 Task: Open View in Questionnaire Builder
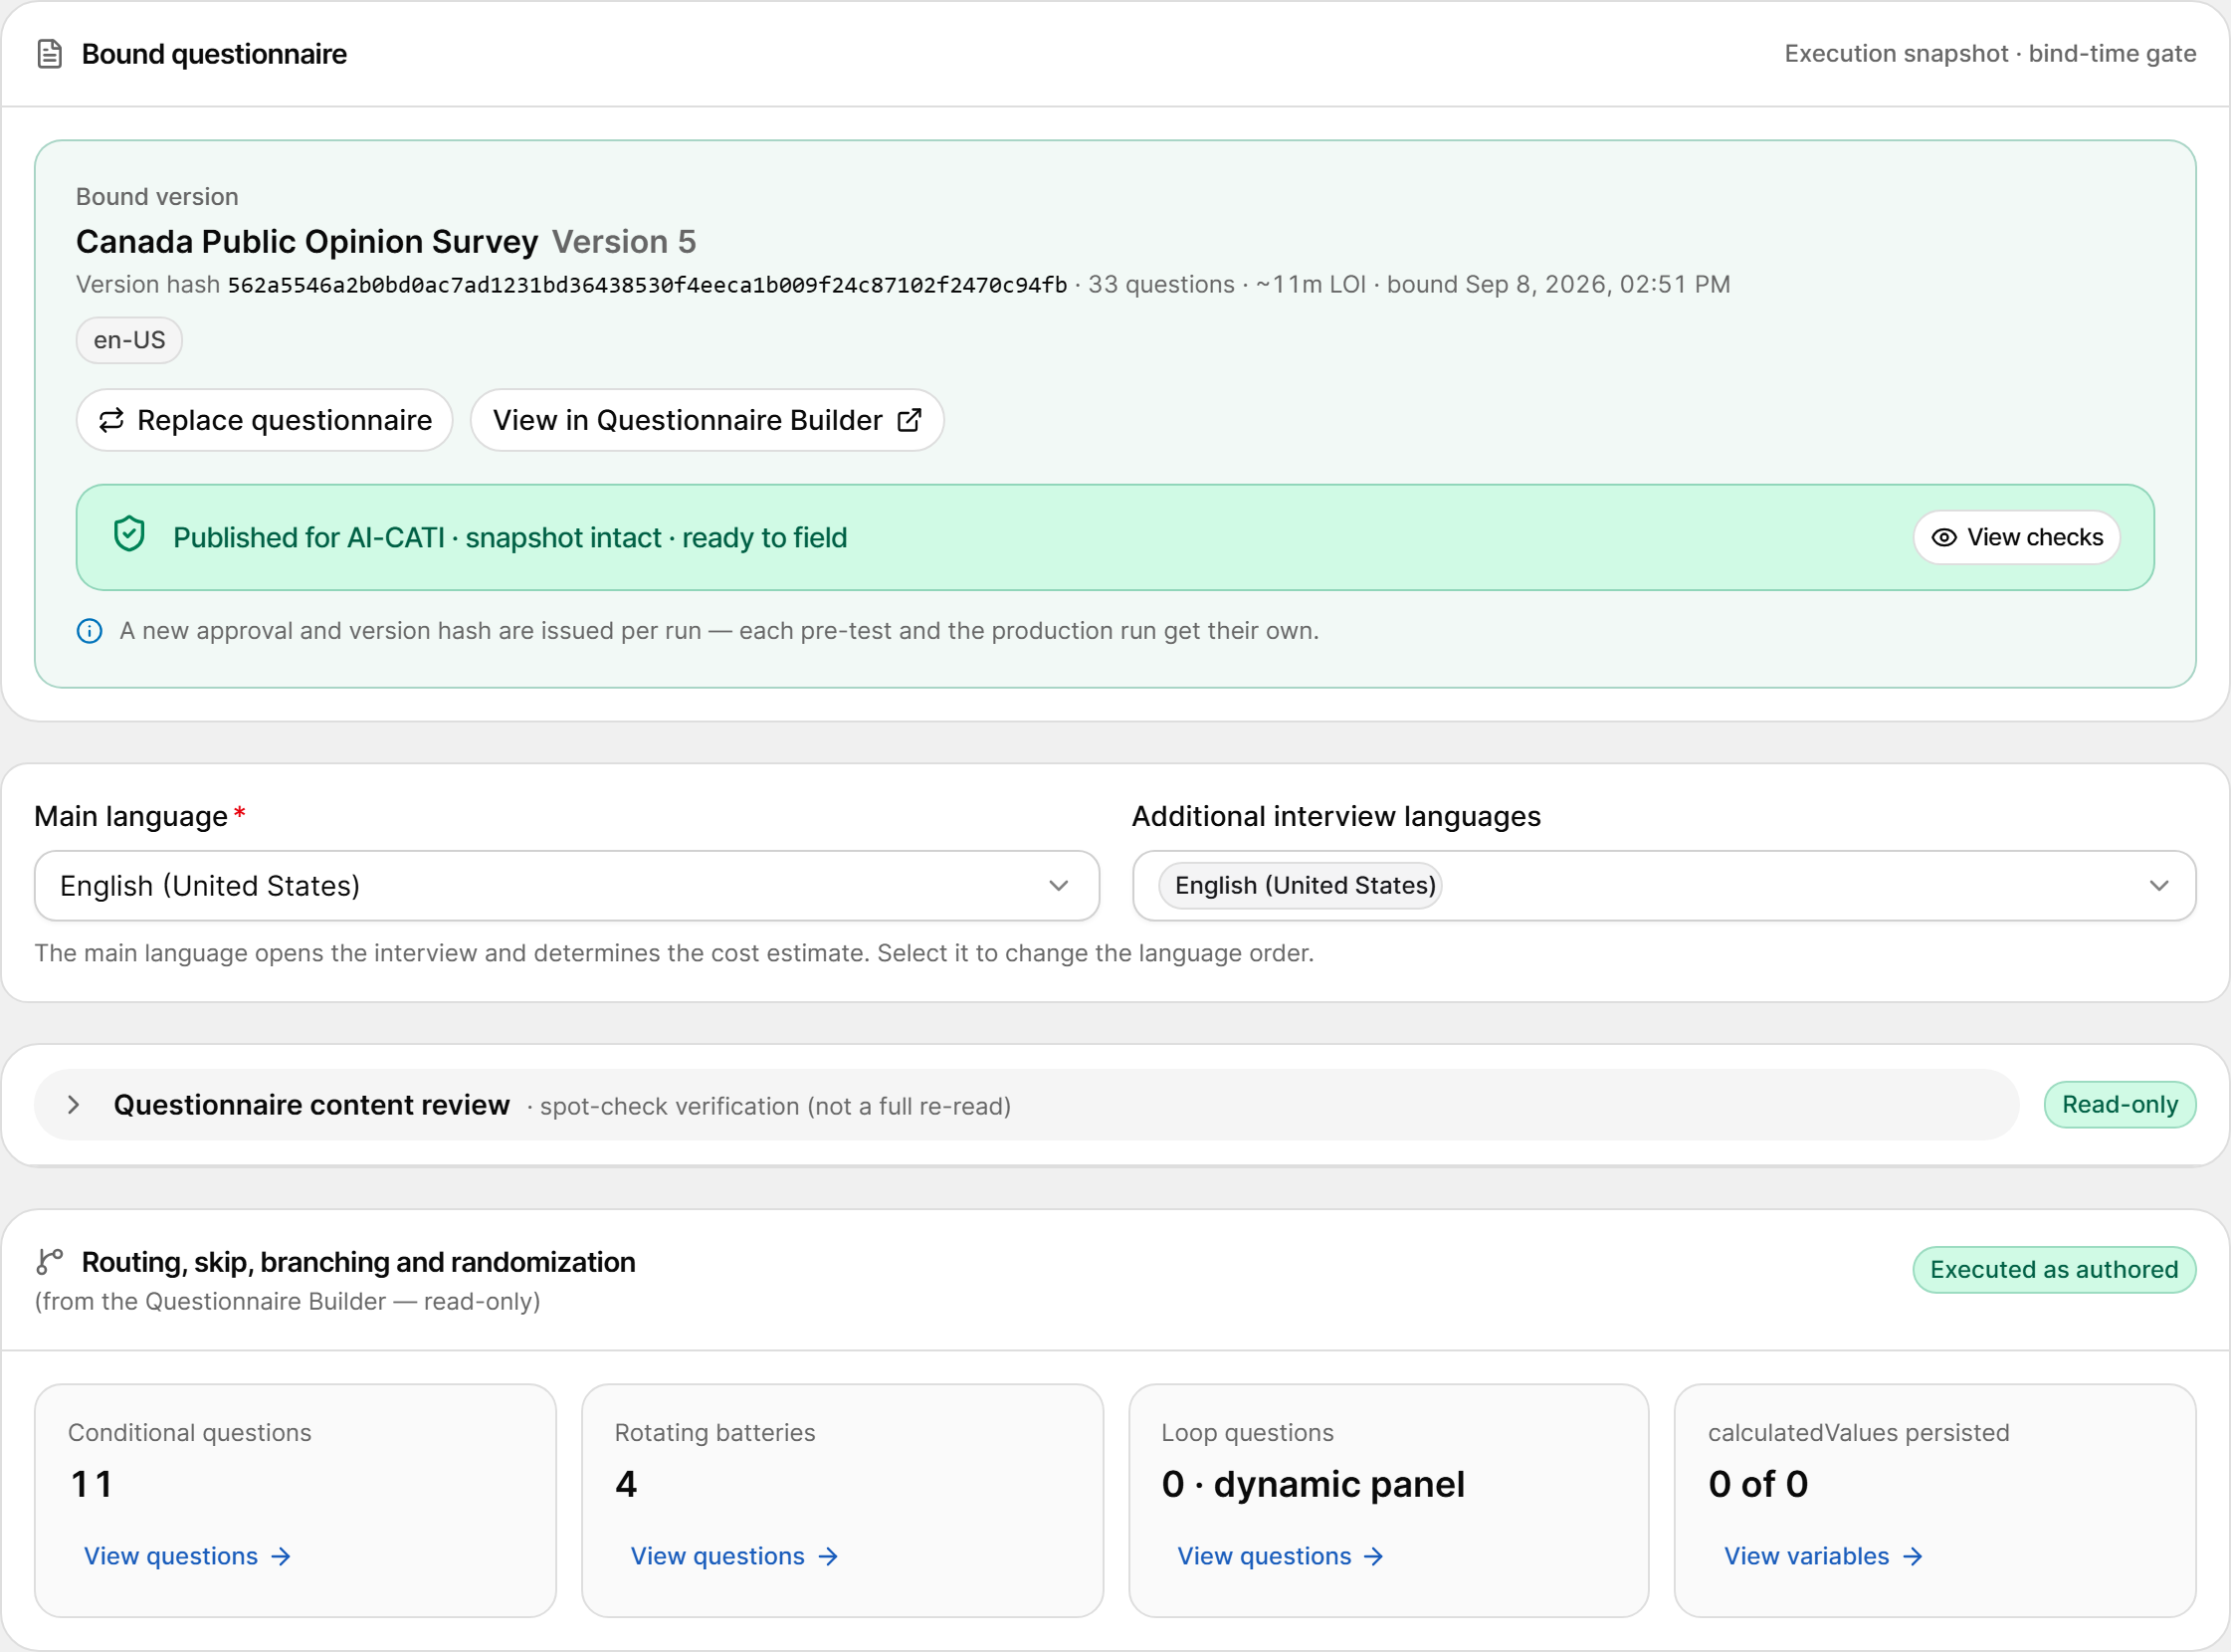click(x=707, y=420)
